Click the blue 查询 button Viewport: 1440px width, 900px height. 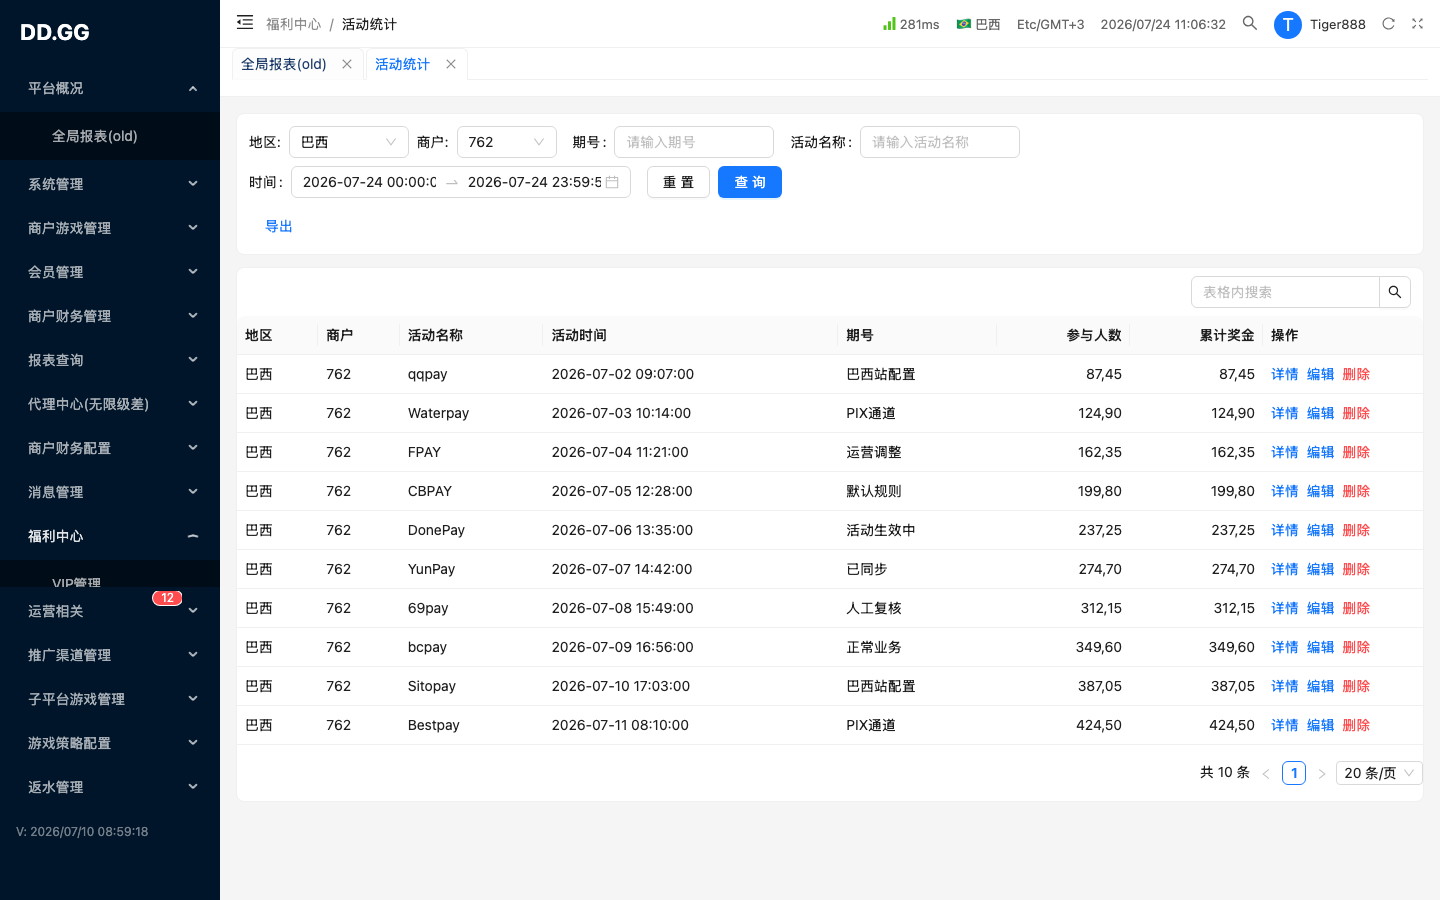(750, 182)
